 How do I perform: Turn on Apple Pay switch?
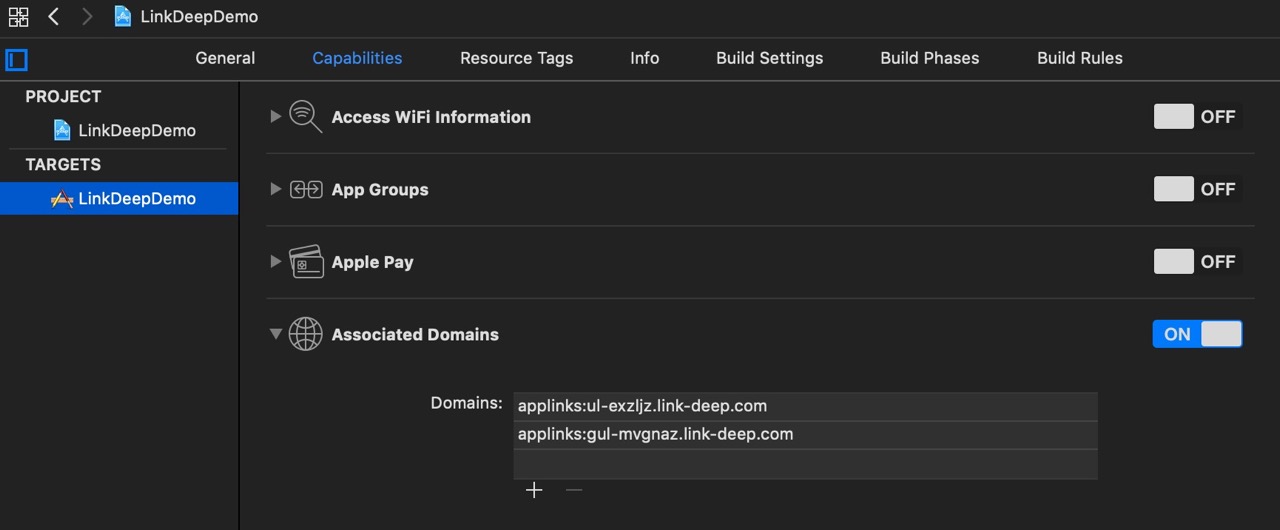(1197, 262)
